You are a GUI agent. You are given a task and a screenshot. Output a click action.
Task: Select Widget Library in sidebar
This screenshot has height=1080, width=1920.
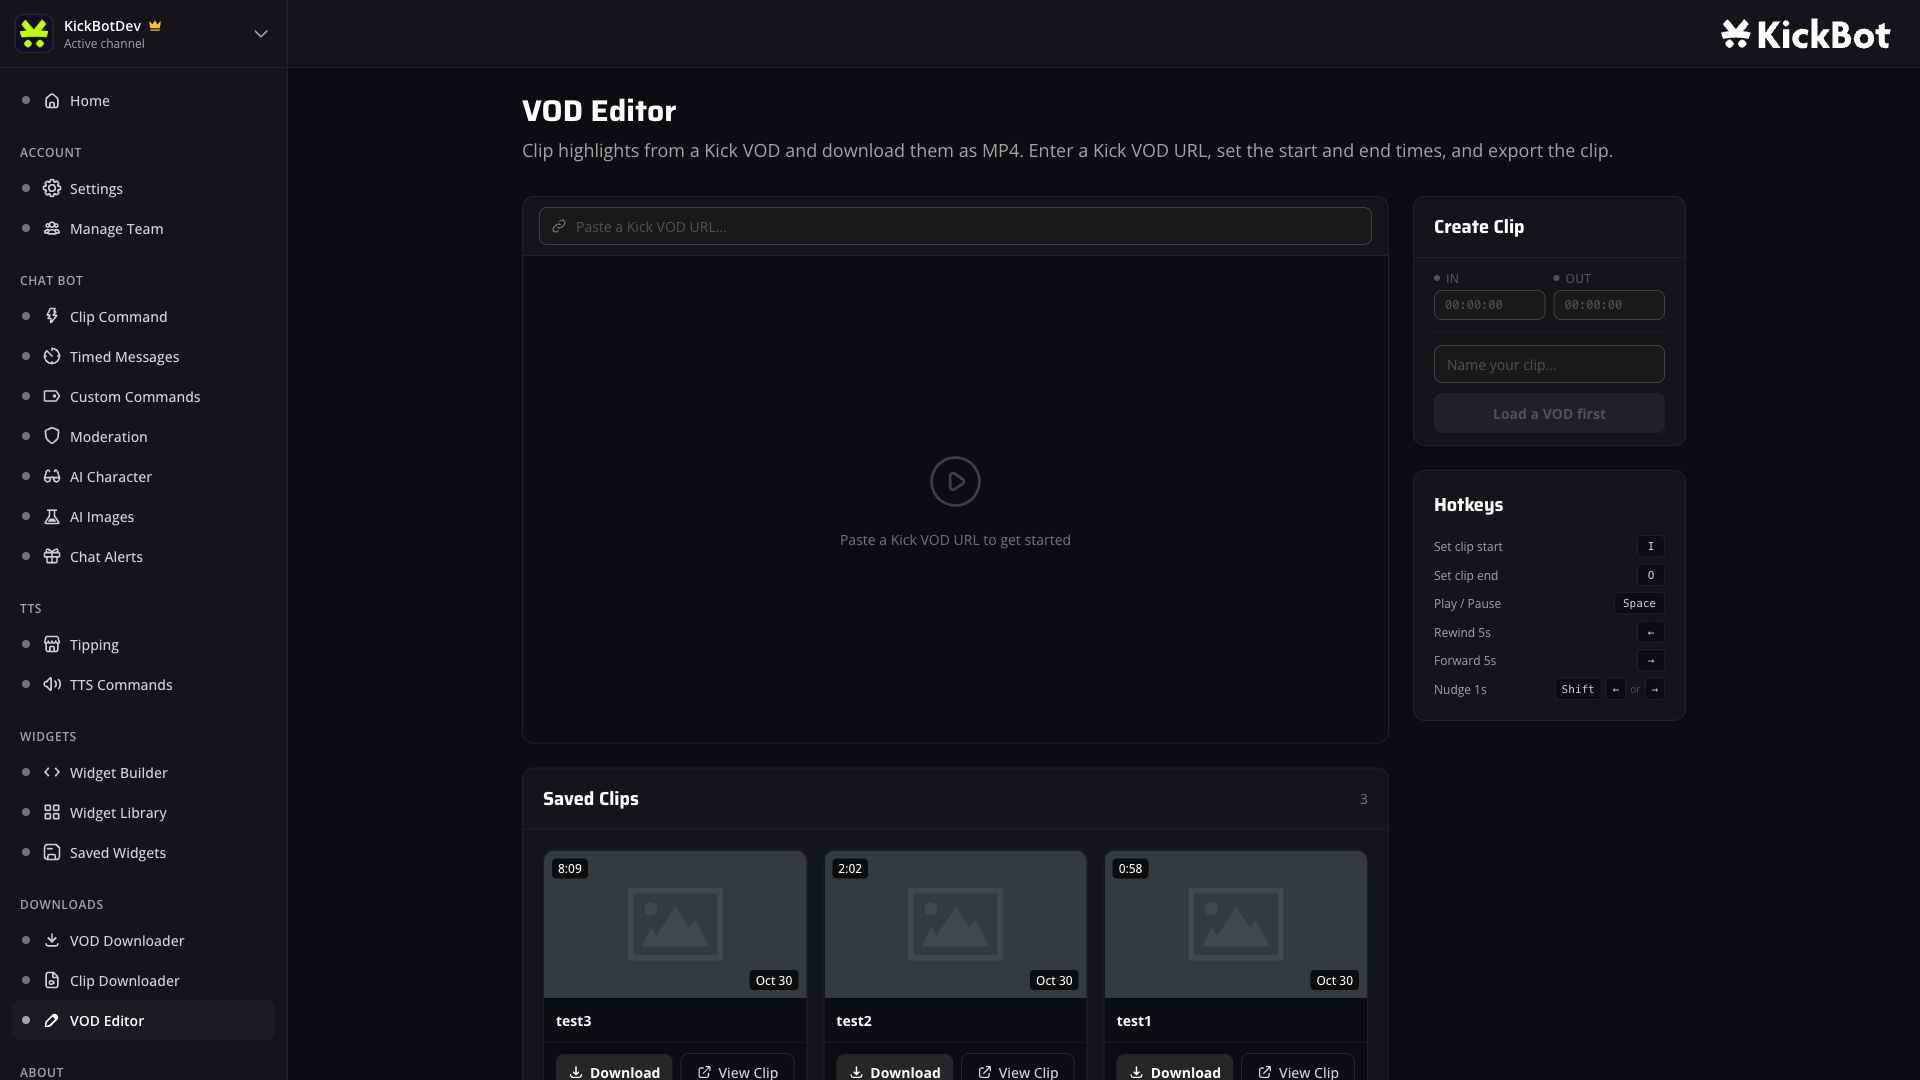[143, 813]
